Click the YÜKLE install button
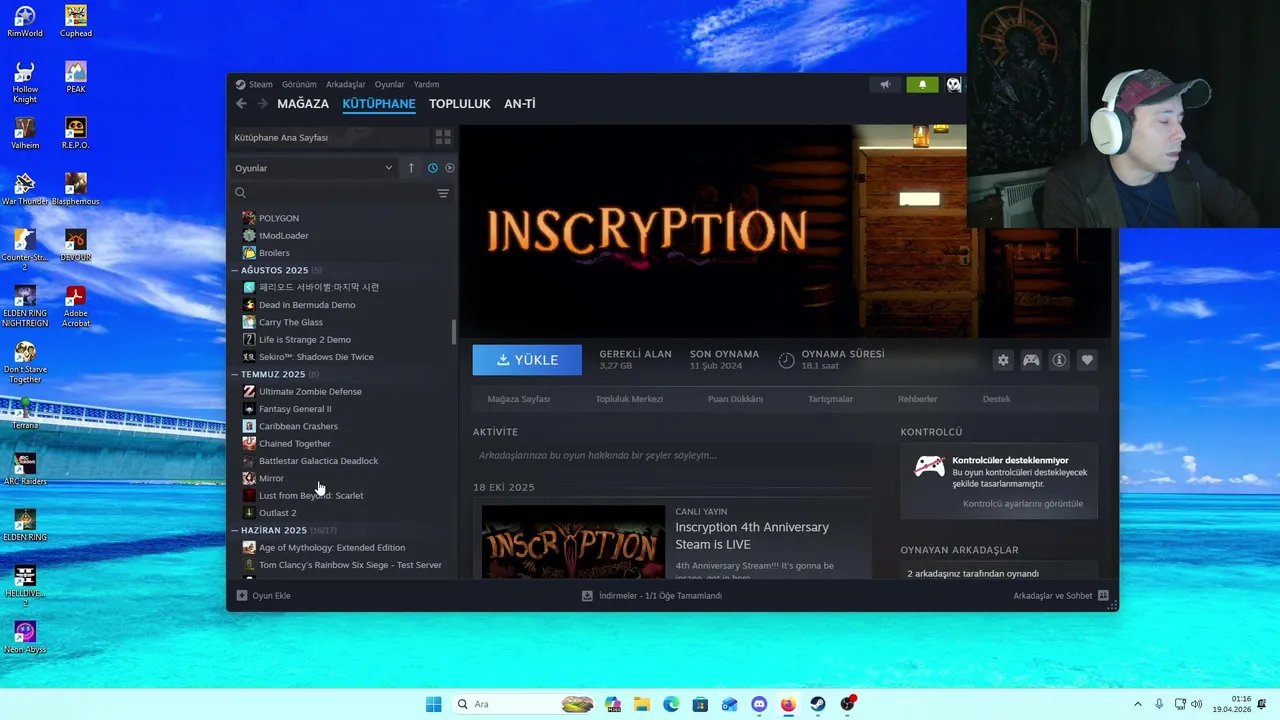 pyautogui.click(x=527, y=360)
